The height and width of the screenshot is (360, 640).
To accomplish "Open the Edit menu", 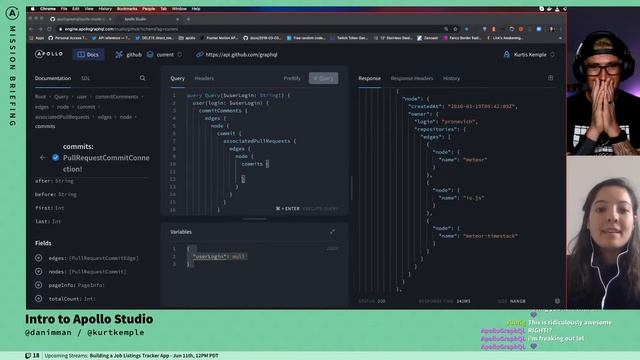I will (x=76, y=9).
